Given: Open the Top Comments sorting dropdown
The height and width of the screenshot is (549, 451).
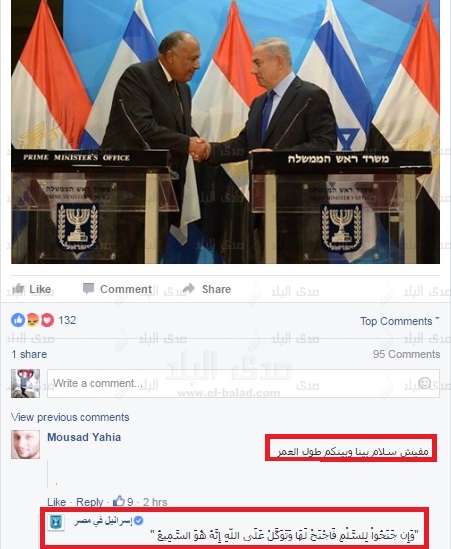Looking at the screenshot, I should pyautogui.click(x=400, y=321).
